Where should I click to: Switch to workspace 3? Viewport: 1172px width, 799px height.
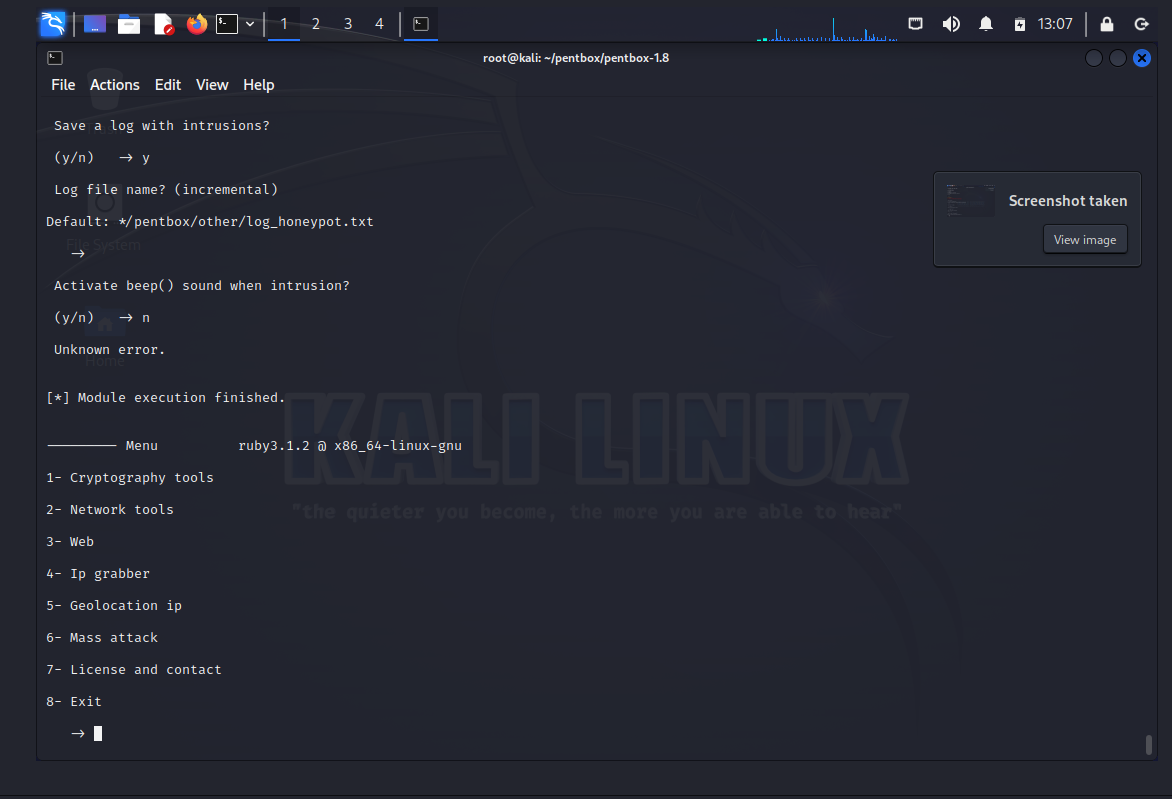(x=348, y=23)
